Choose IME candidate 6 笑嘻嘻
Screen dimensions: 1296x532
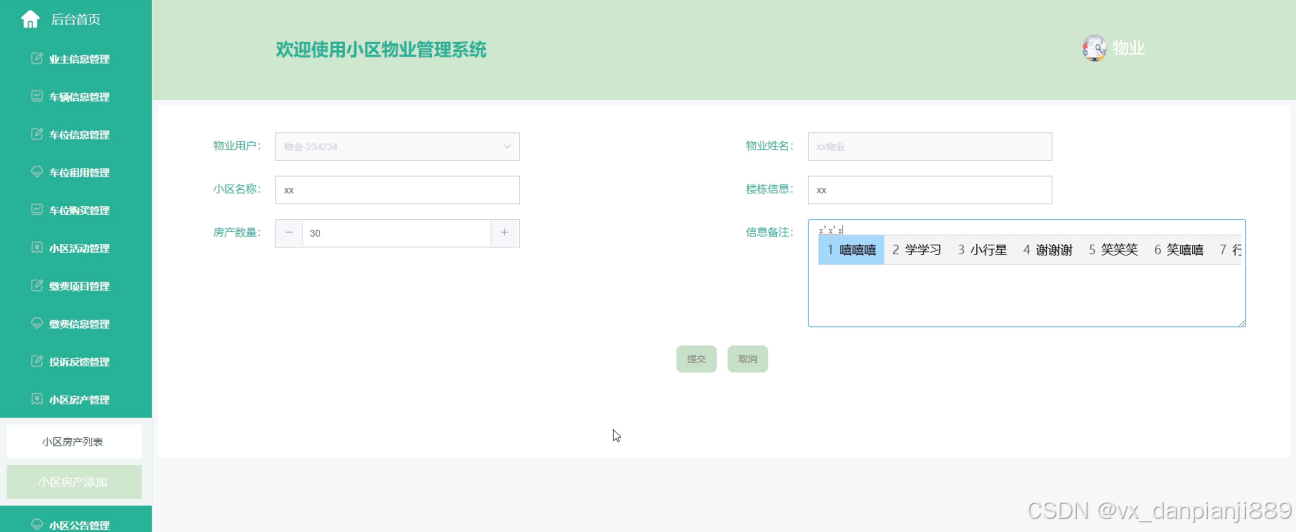[1178, 250]
